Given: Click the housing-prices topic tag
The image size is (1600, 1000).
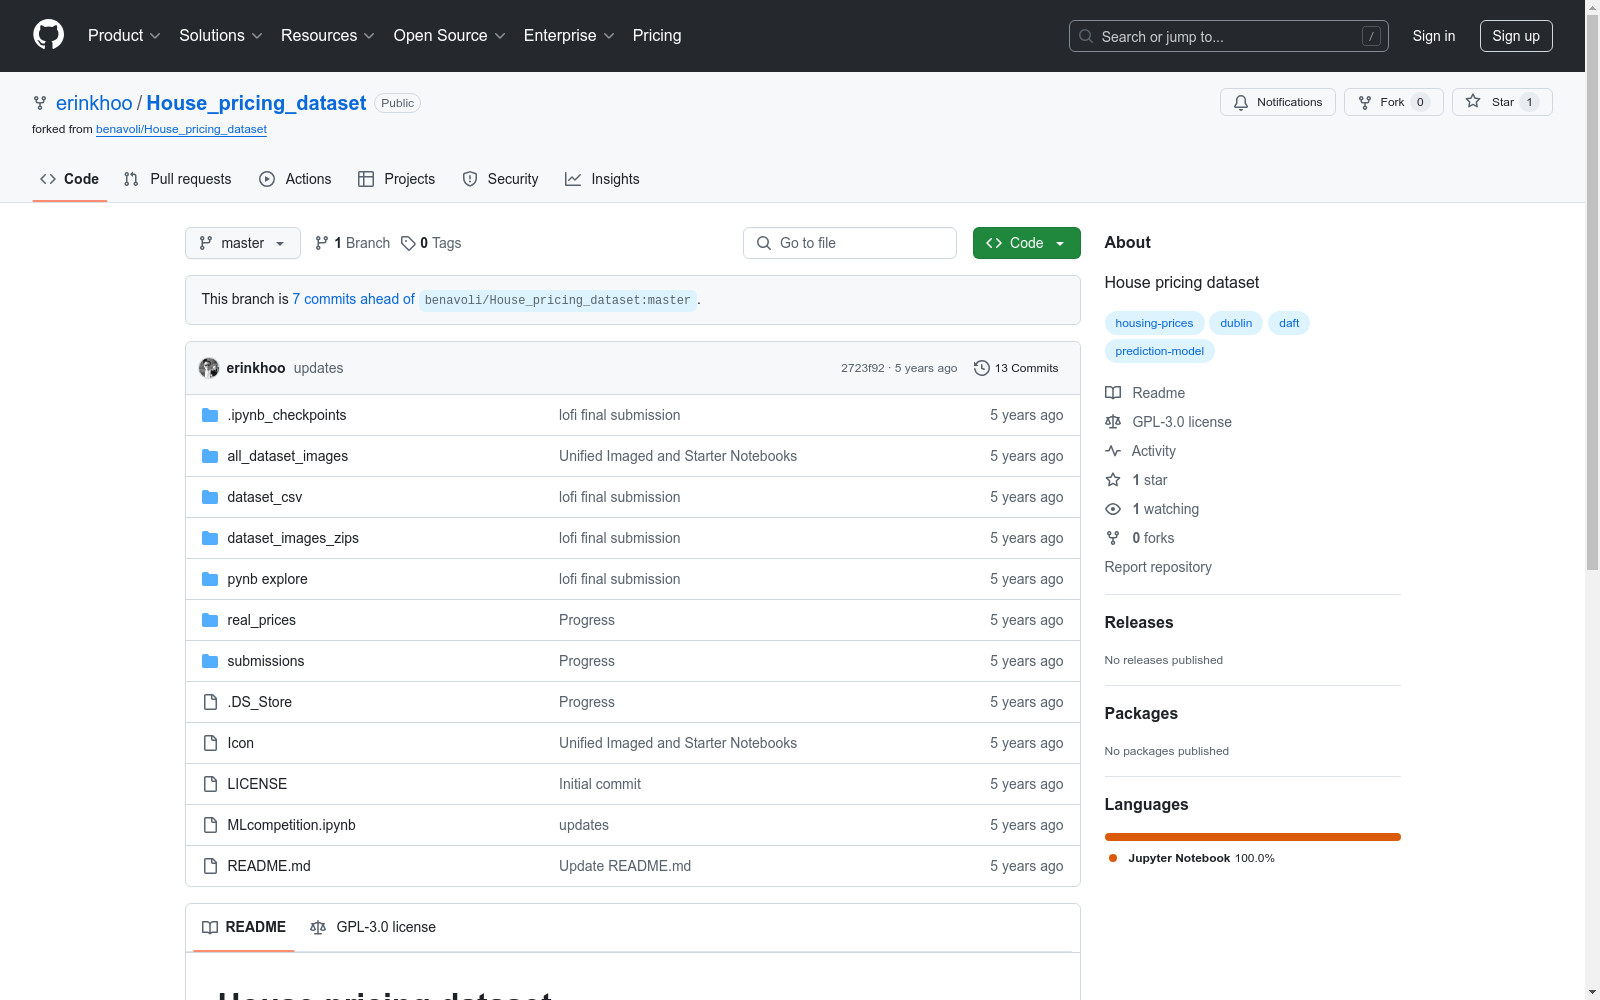Looking at the screenshot, I should point(1154,323).
